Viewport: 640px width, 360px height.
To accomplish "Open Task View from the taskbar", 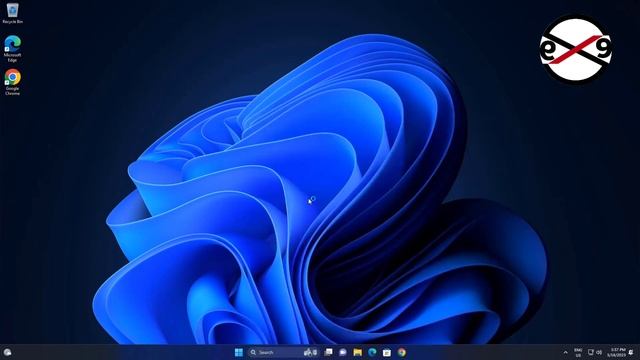I will click(328, 352).
